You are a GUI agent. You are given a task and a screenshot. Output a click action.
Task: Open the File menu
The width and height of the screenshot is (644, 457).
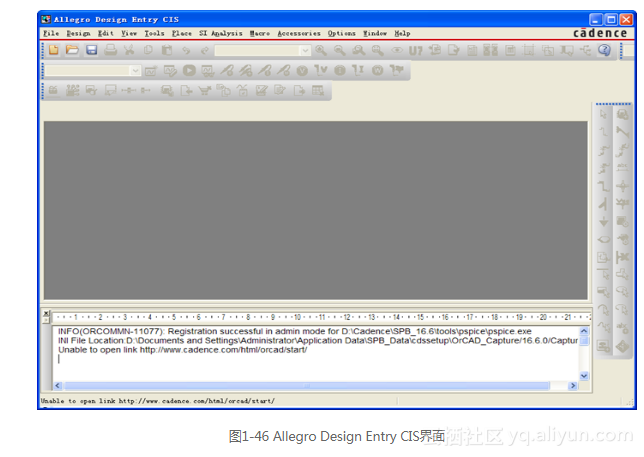51,33
